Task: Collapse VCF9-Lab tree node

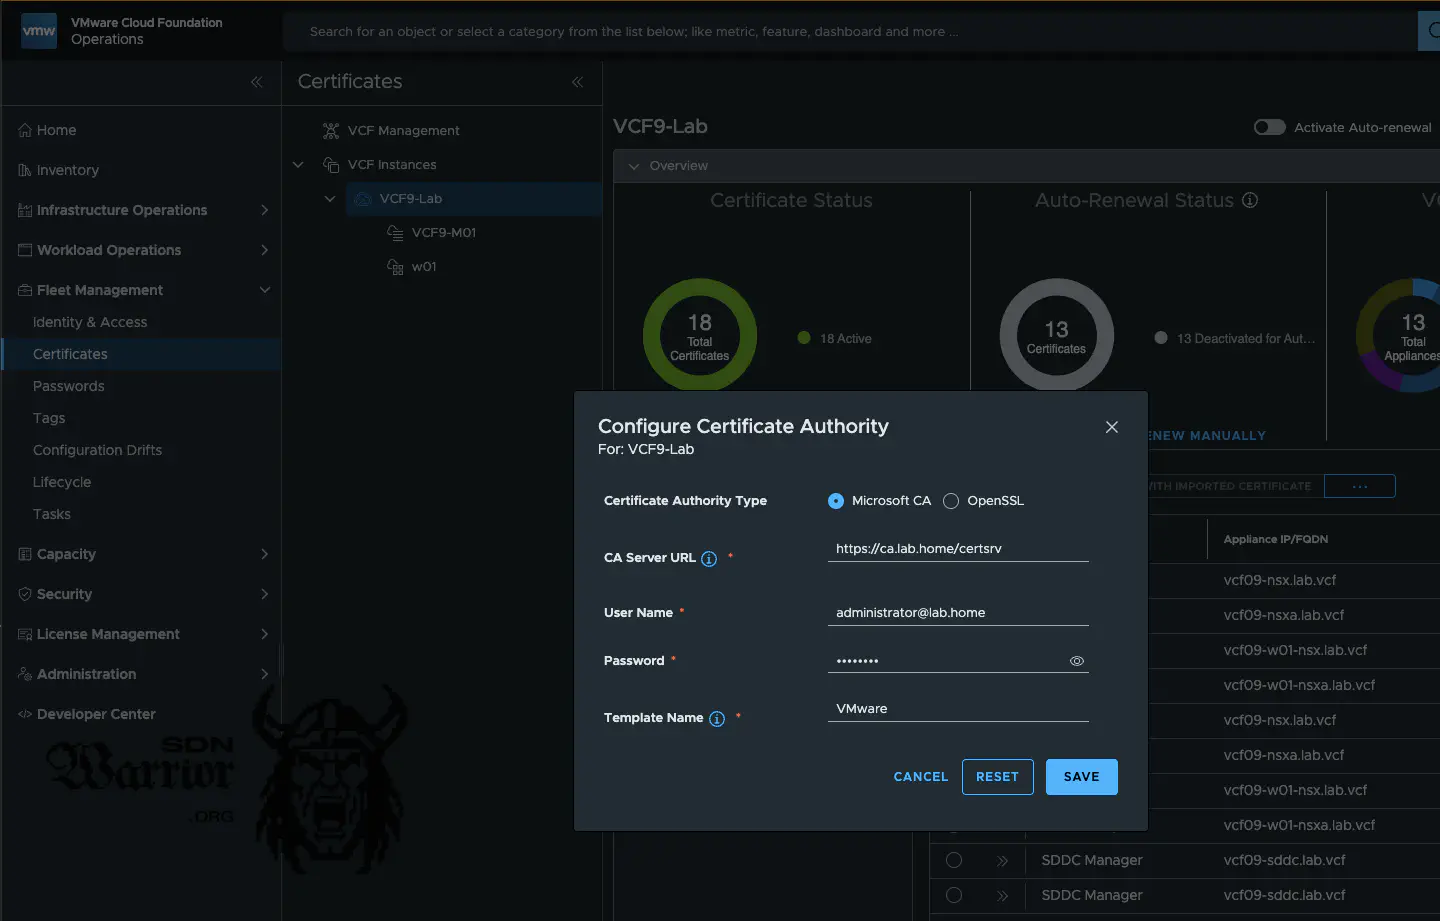Action: click(x=330, y=199)
